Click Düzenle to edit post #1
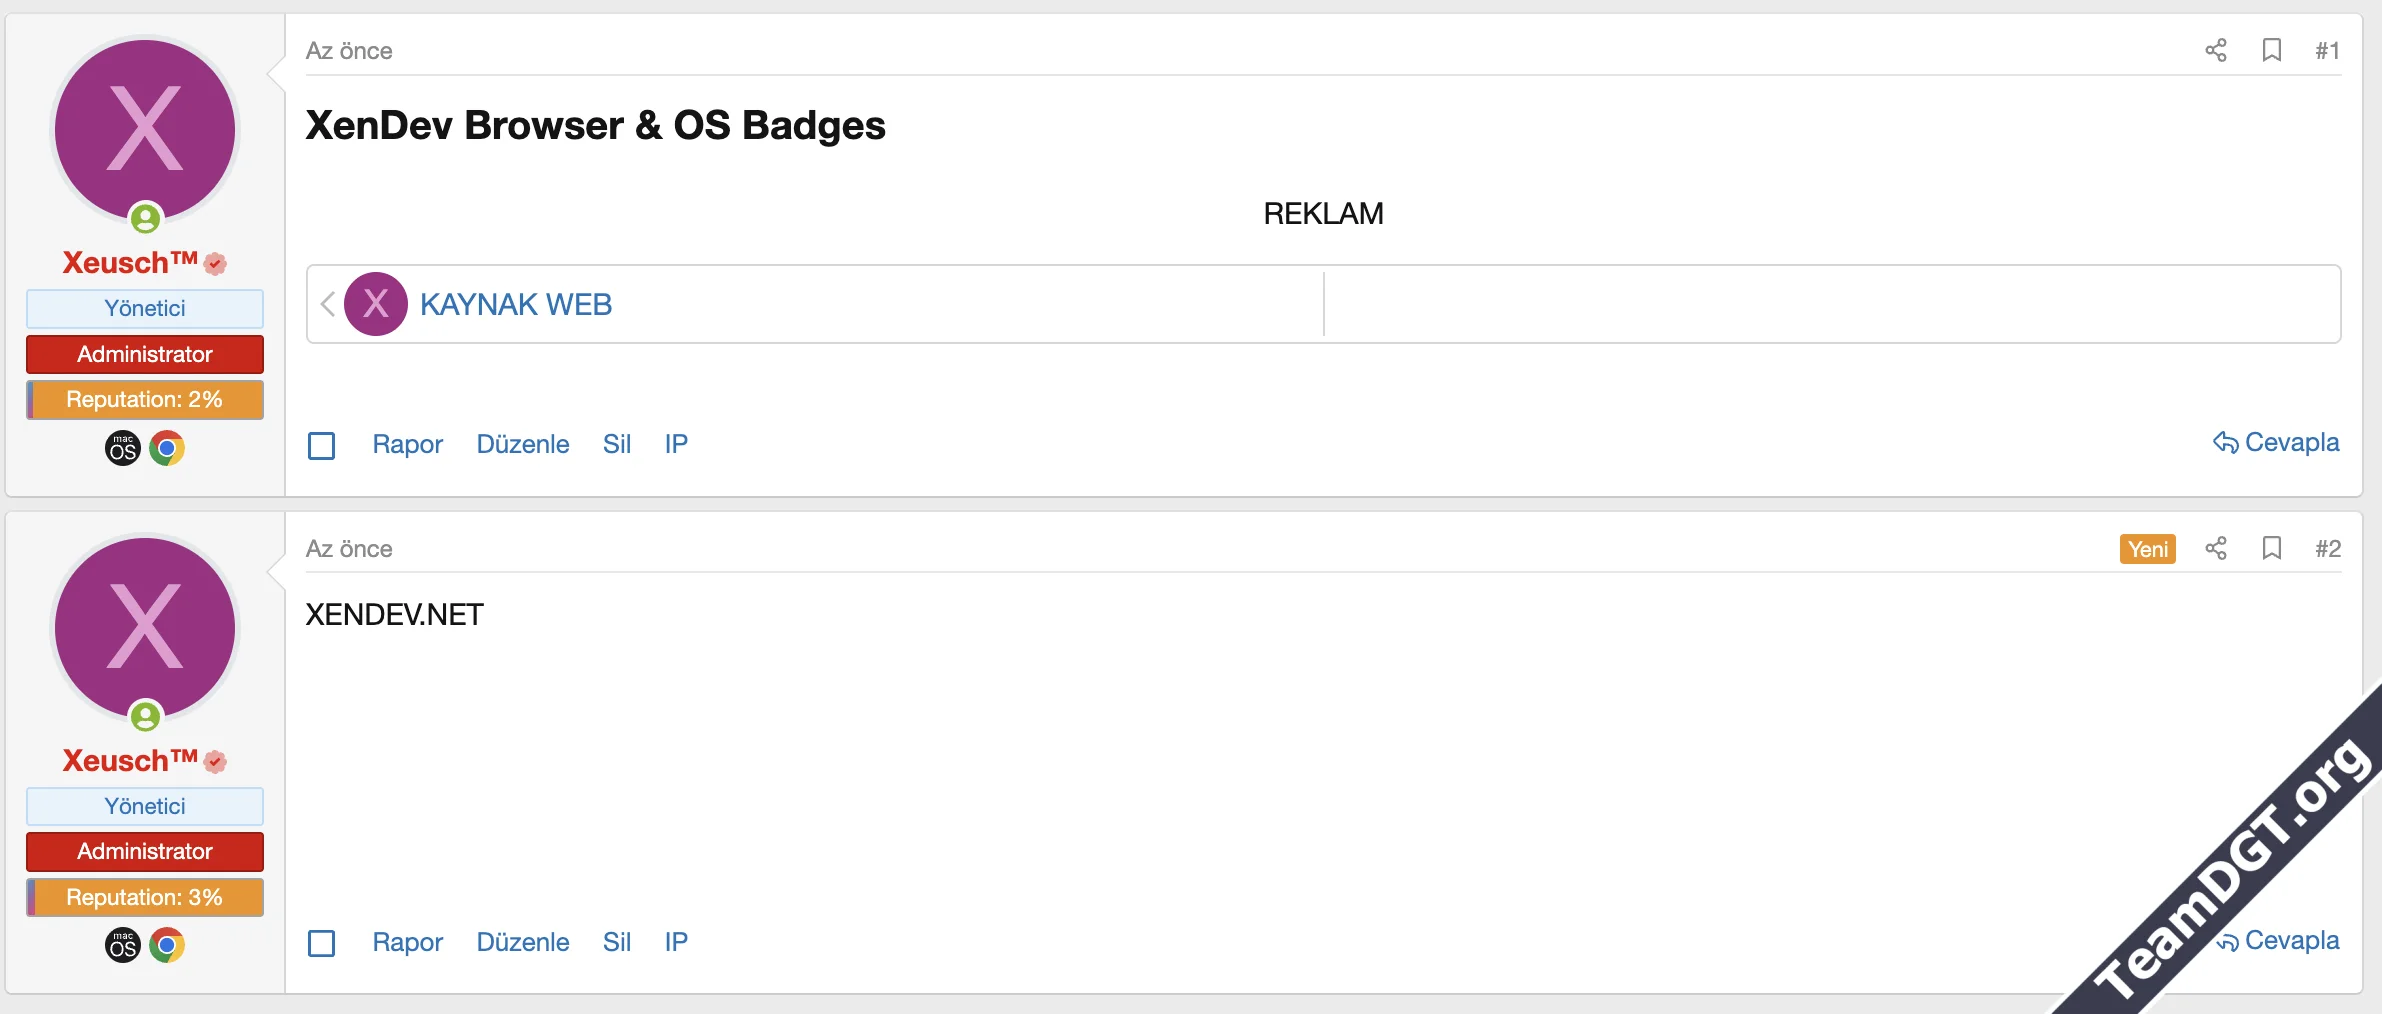Viewport: 2382px width, 1014px height. (x=522, y=444)
